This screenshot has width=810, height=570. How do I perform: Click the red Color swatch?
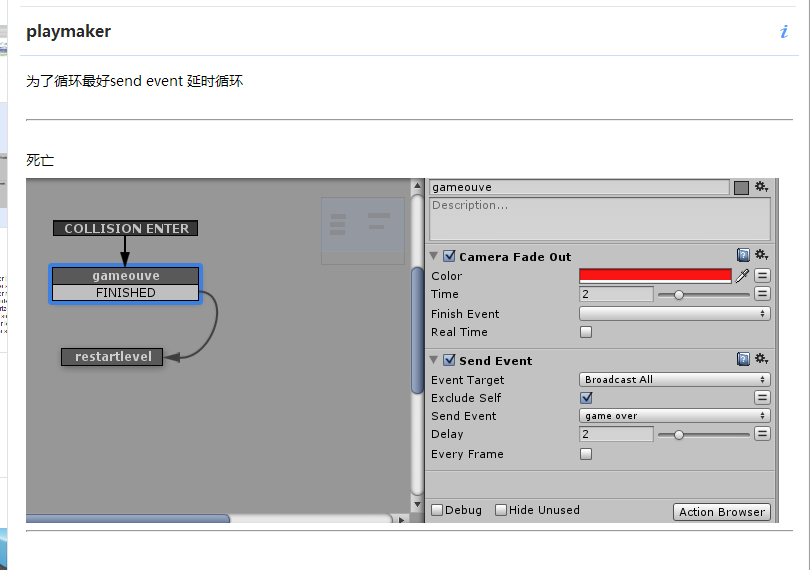click(655, 275)
